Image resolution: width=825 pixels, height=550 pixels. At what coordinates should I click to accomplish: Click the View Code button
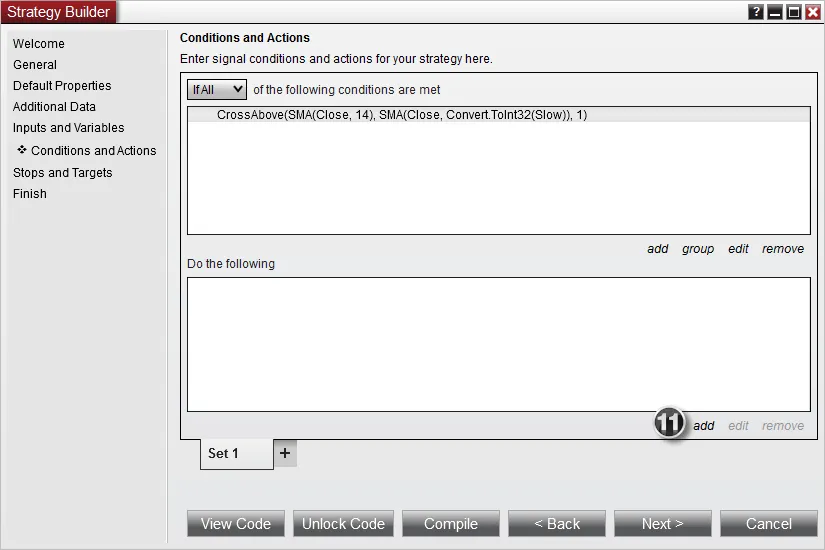click(x=236, y=524)
